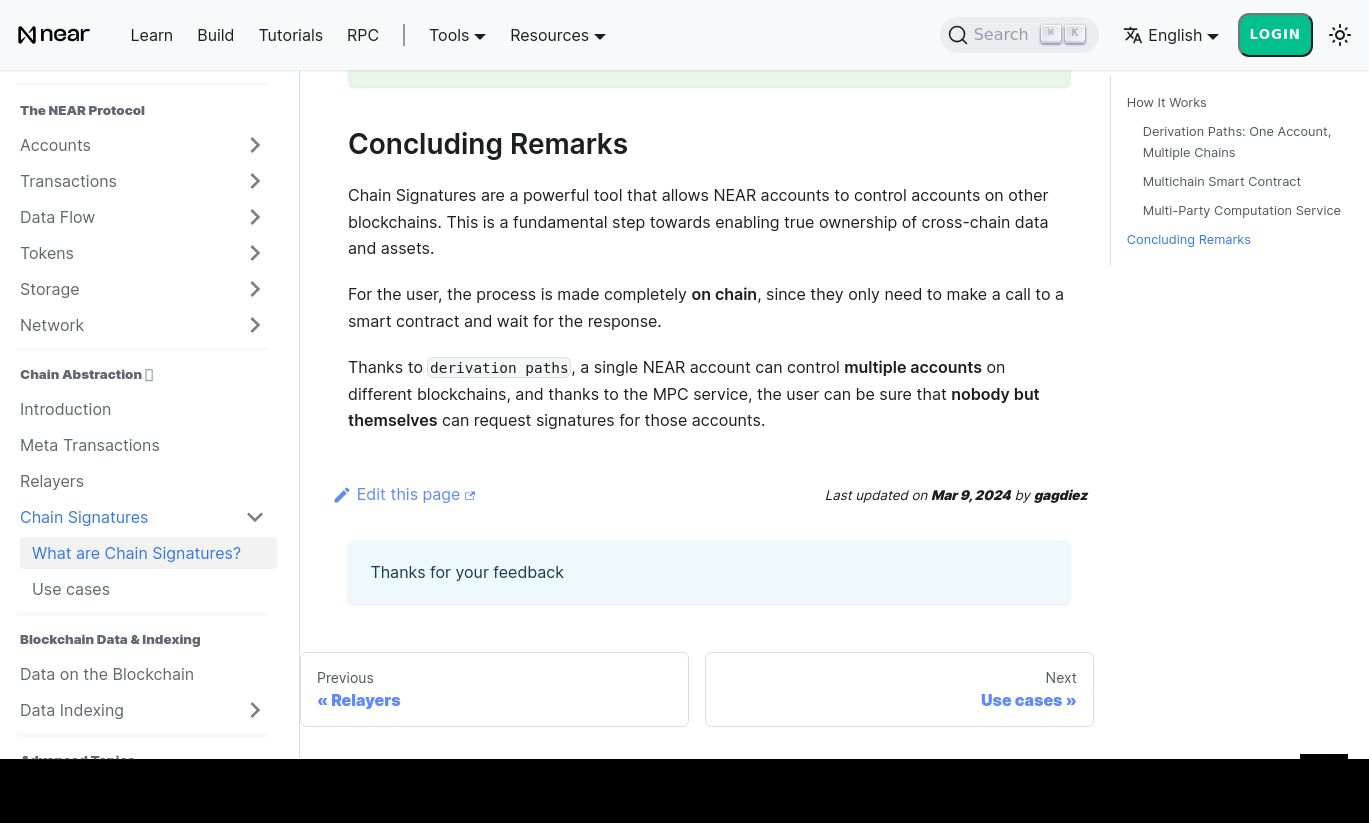Collapse the Chain Signatures section
Image resolution: width=1369 pixels, height=823 pixels.
[255, 517]
